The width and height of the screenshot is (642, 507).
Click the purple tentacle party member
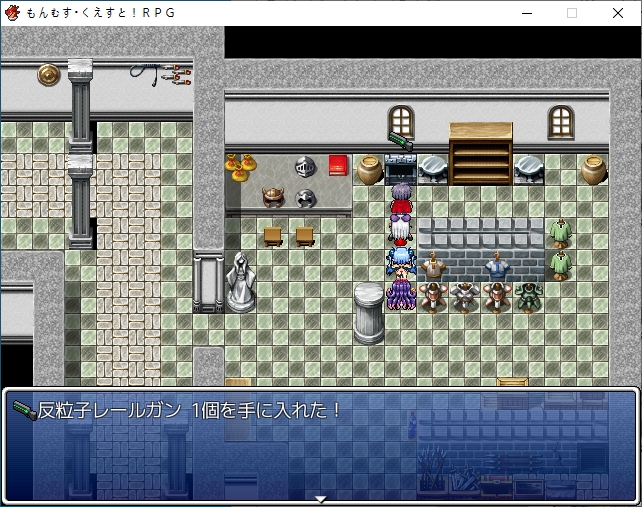coord(401,294)
